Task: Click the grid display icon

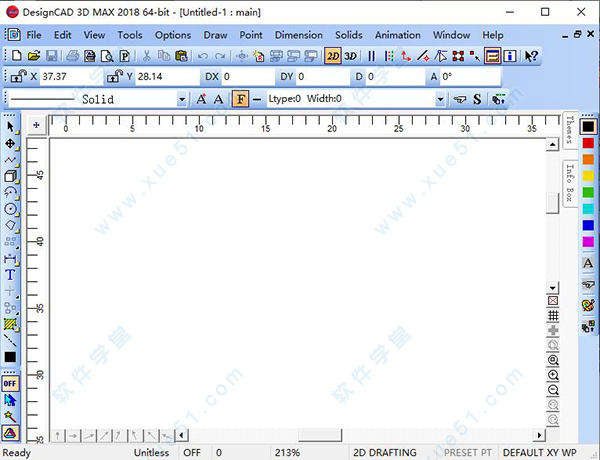Action: (x=553, y=315)
